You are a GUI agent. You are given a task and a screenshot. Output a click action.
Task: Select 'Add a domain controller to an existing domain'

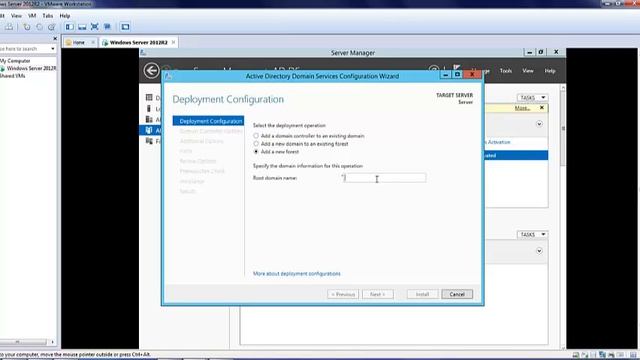pyautogui.click(x=256, y=136)
